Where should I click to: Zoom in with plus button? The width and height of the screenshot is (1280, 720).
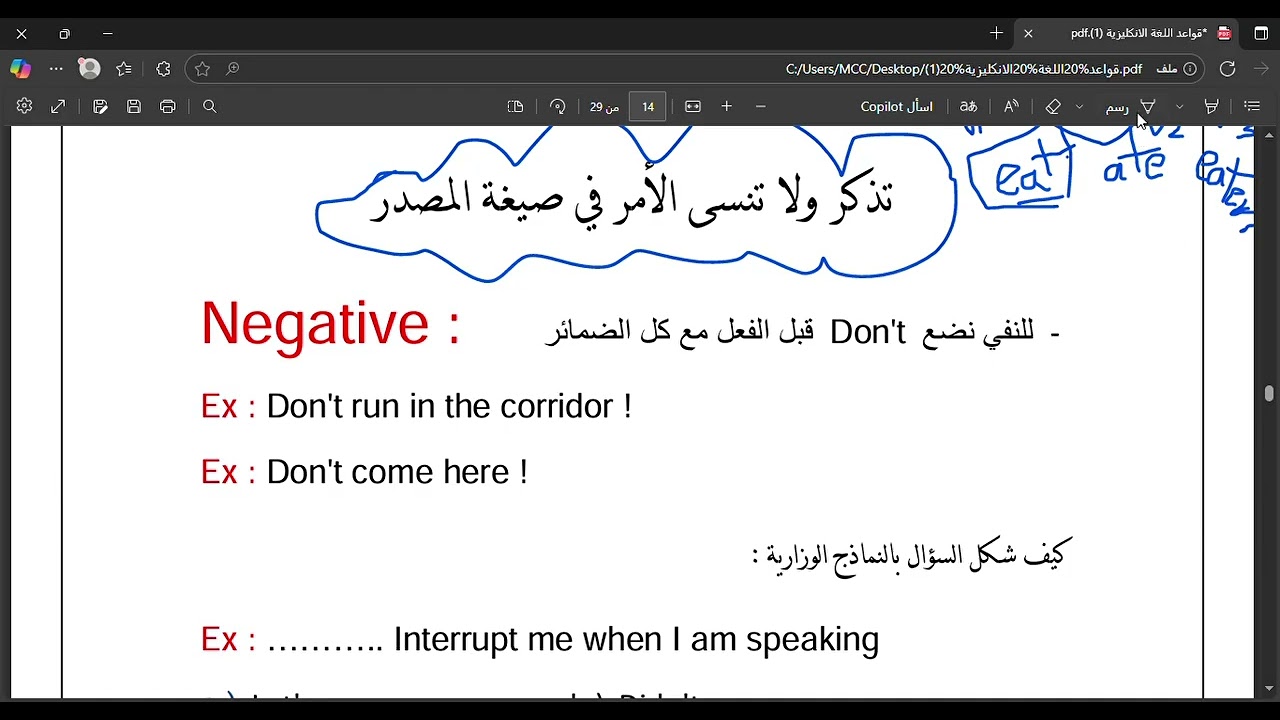click(727, 106)
